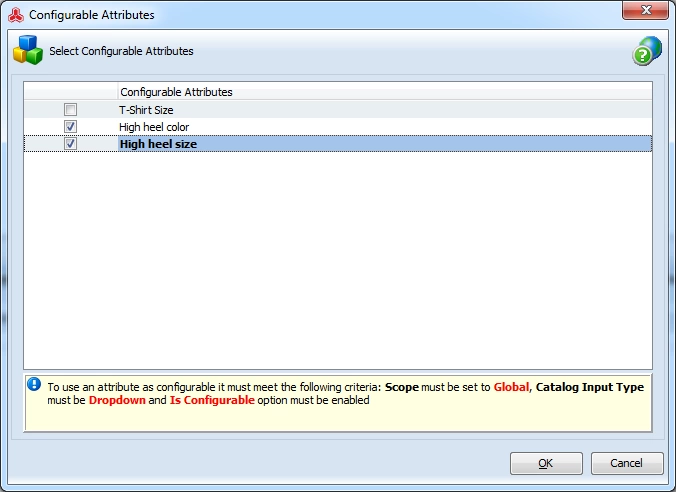Select the T-Shirt Size row

(x=338, y=110)
